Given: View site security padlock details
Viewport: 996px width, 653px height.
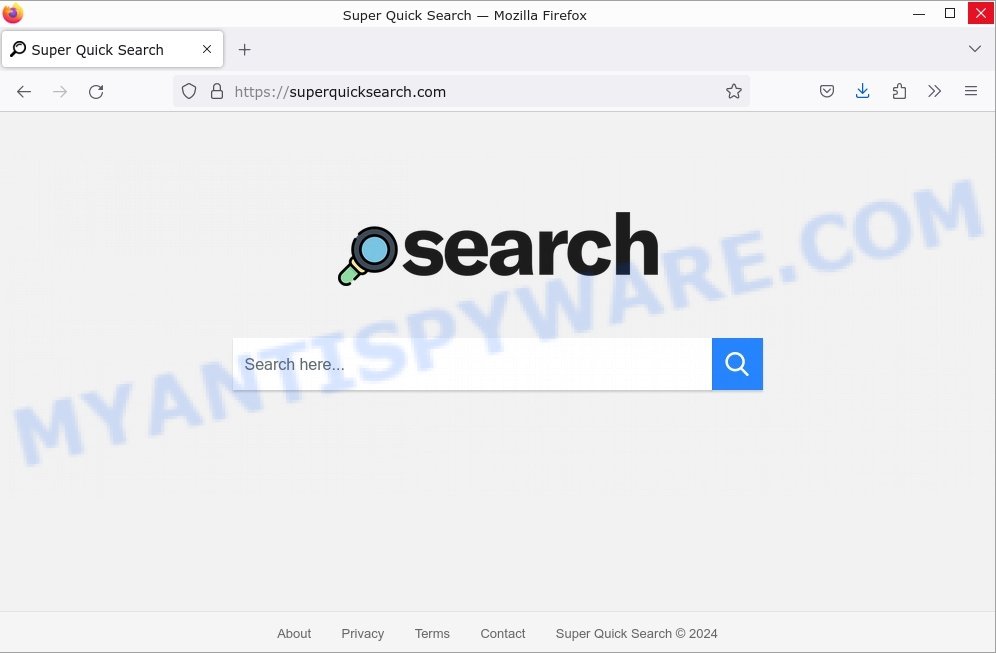Looking at the screenshot, I should (217, 91).
